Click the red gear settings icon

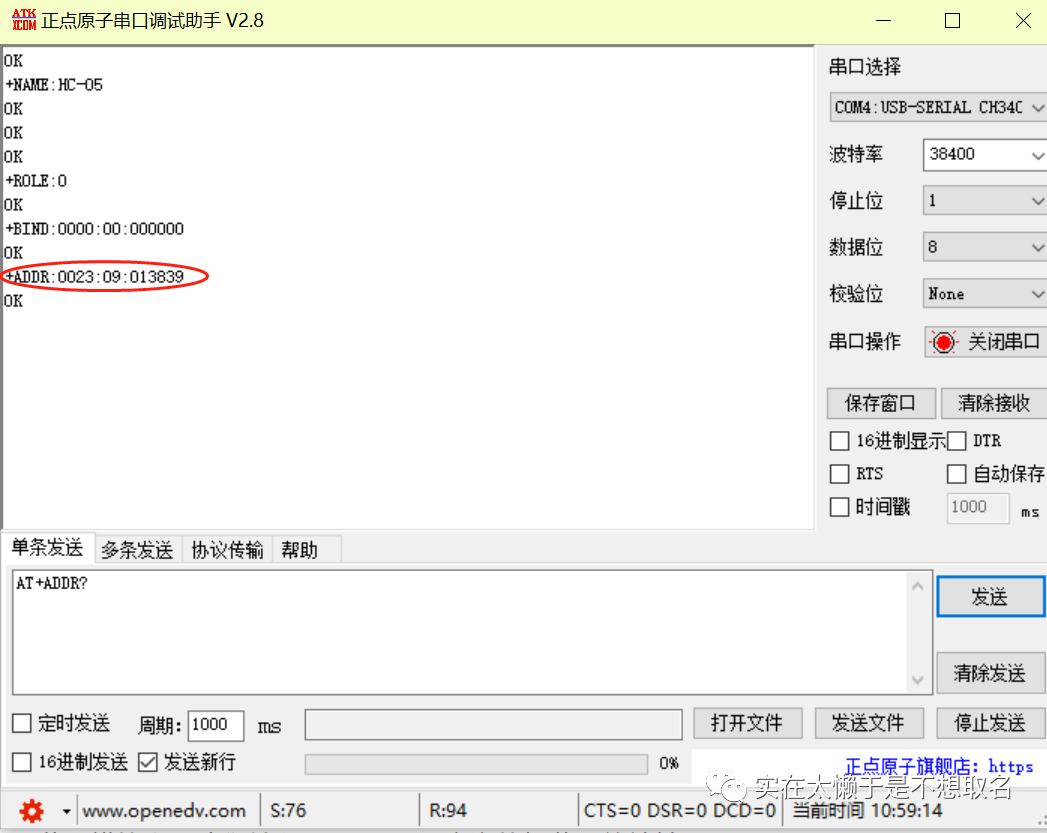coord(32,810)
